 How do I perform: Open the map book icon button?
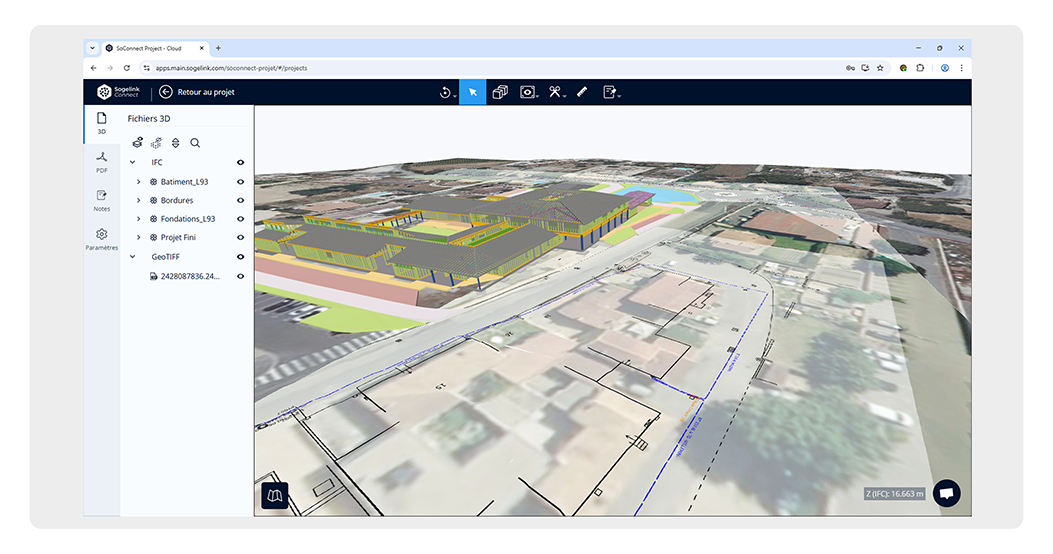(x=274, y=495)
